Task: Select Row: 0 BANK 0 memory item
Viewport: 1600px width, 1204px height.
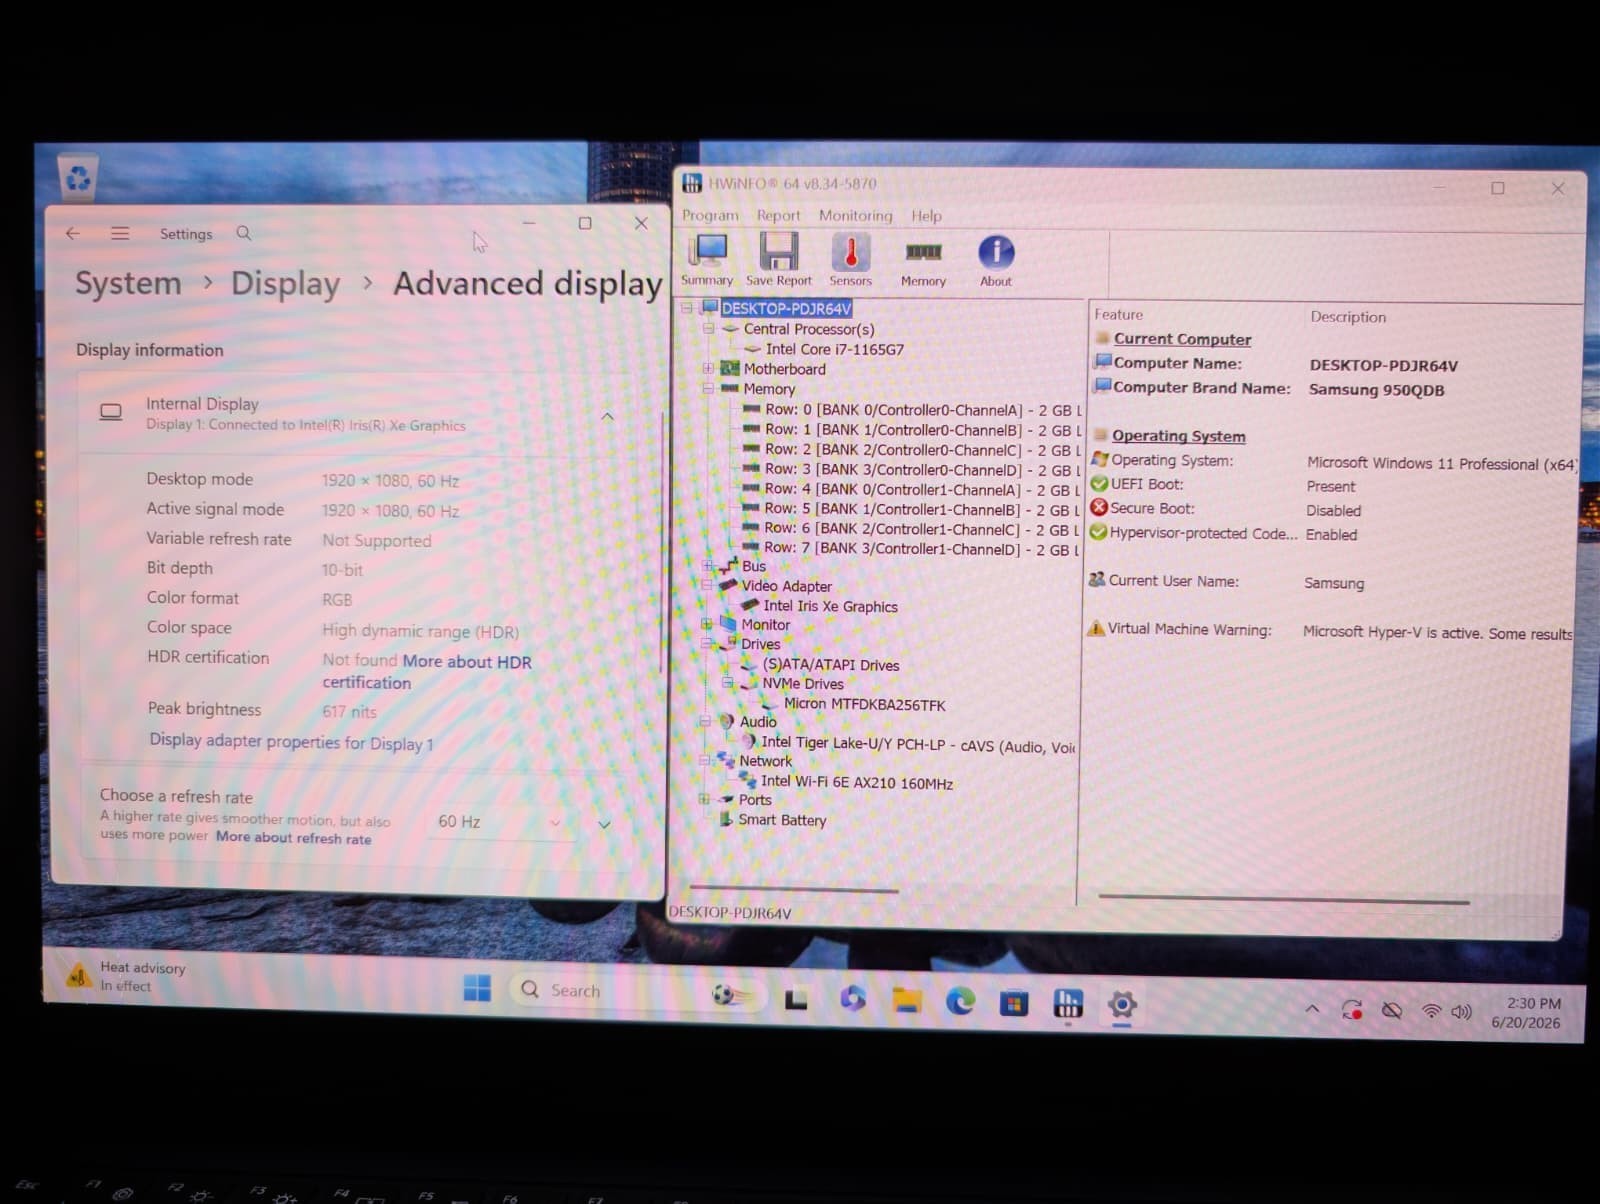Action: [921, 410]
